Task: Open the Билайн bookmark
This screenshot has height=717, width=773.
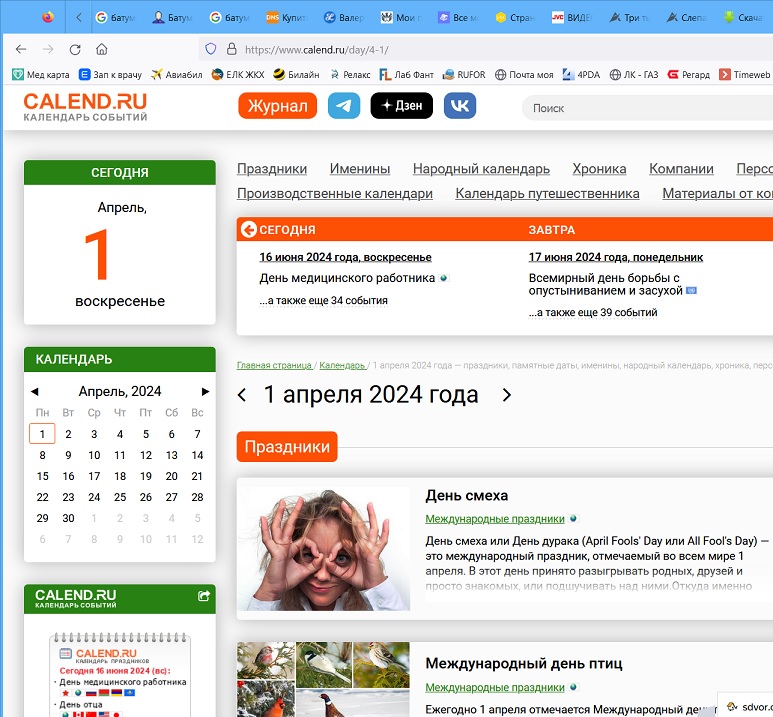Action: pos(296,74)
